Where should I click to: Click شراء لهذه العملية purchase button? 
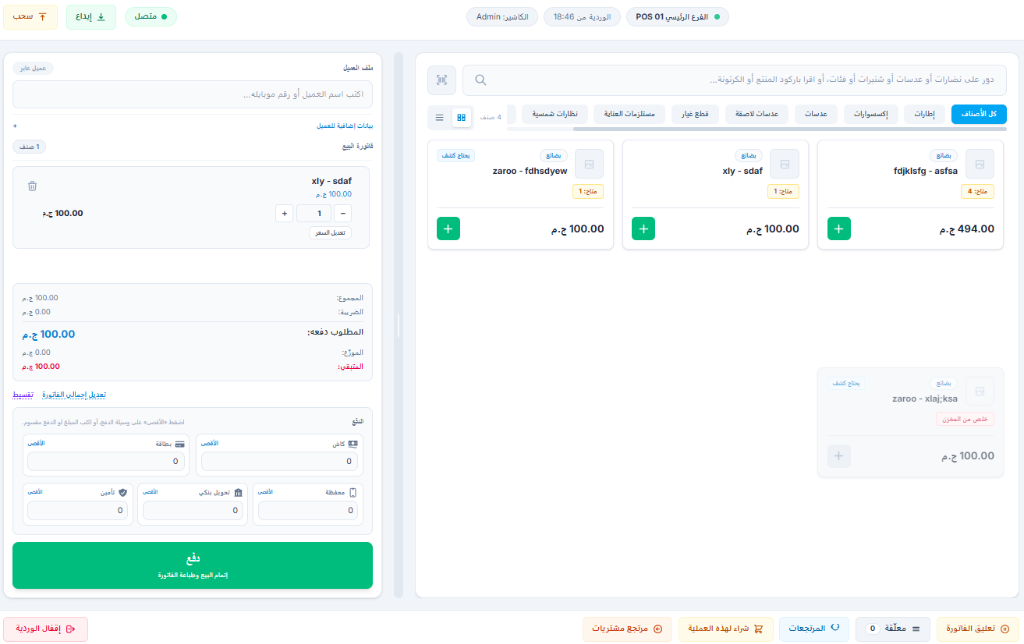click(726, 628)
